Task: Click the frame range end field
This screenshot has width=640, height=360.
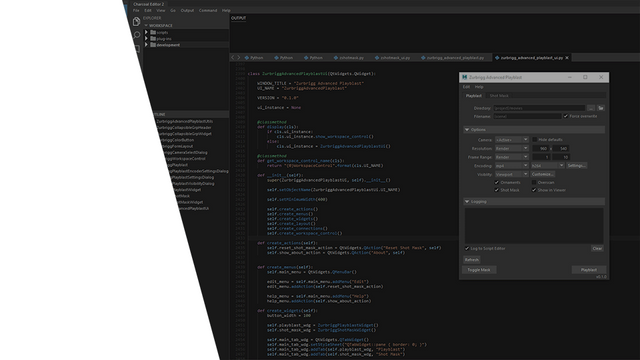Action: coord(561,157)
